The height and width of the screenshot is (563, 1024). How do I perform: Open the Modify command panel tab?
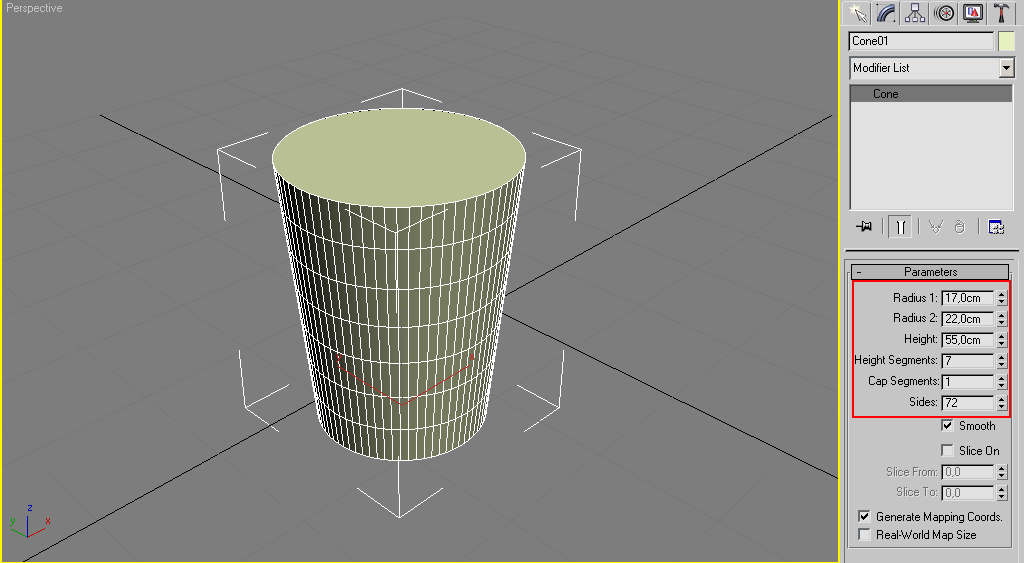point(886,13)
